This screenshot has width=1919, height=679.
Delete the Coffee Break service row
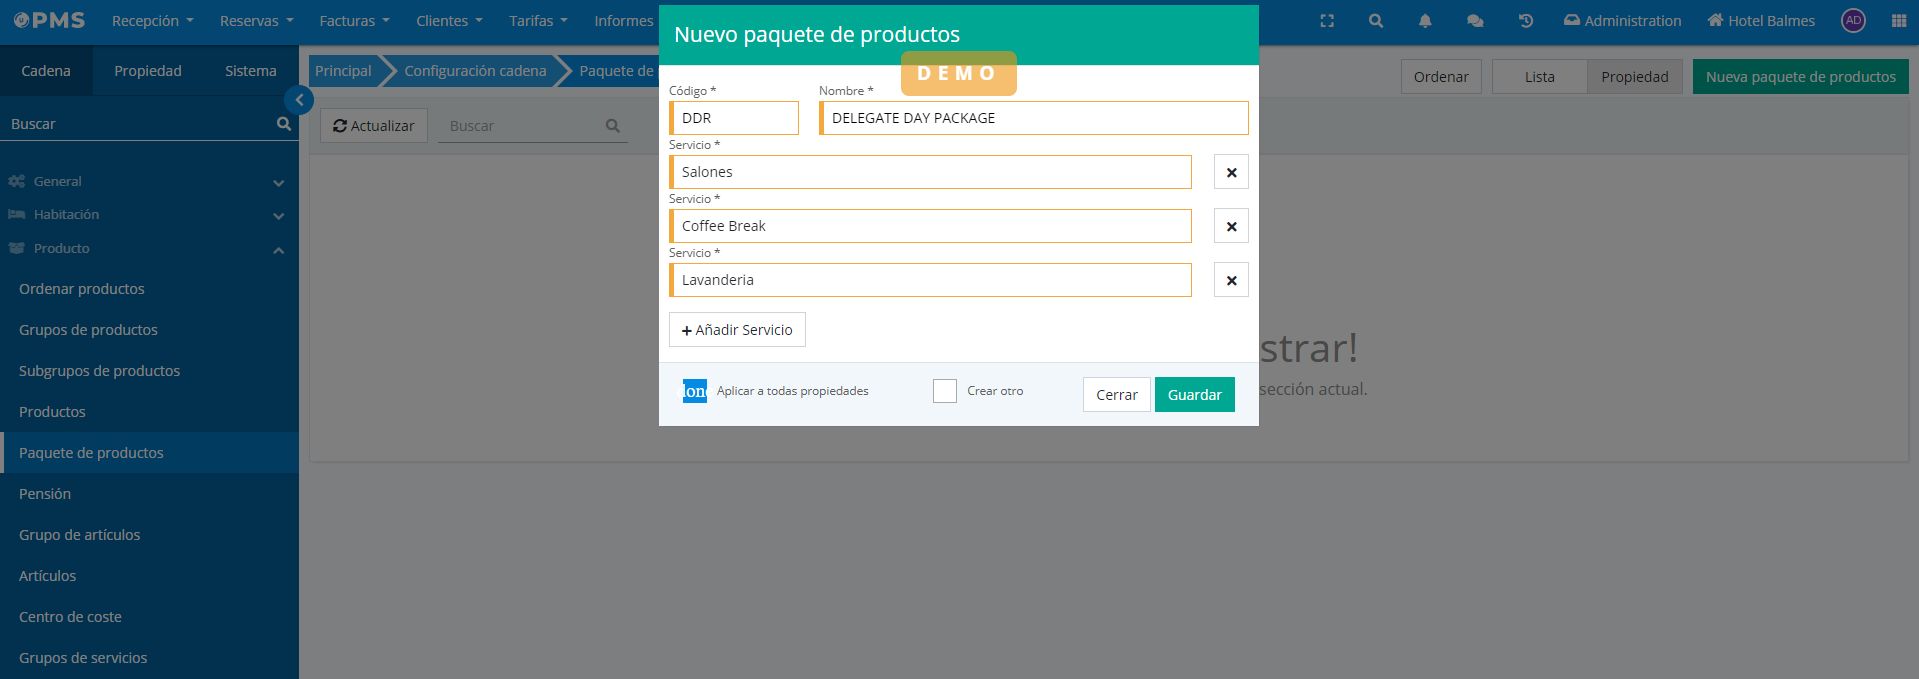click(x=1231, y=226)
